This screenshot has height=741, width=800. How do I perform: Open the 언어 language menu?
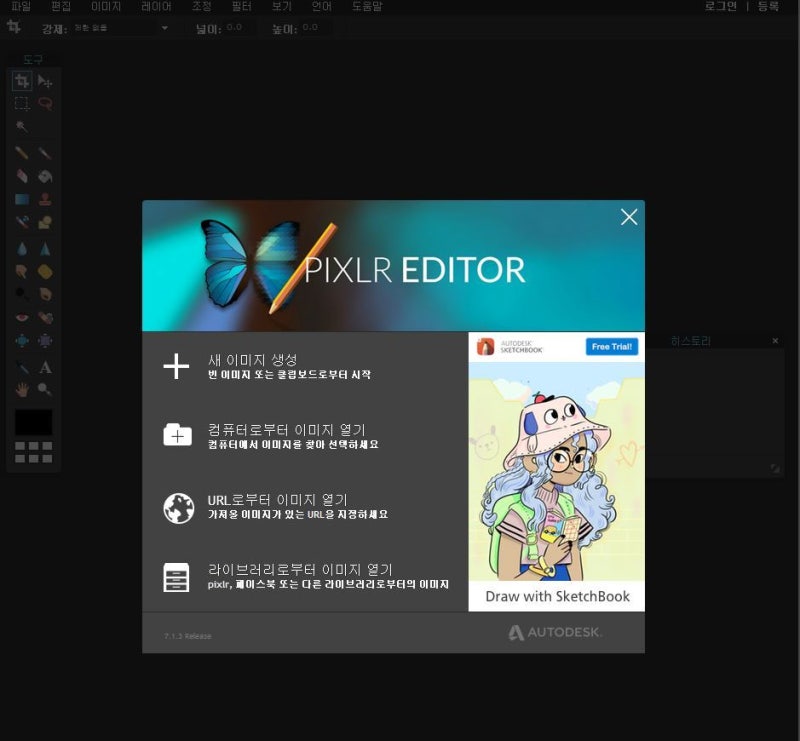pos(321,6)
